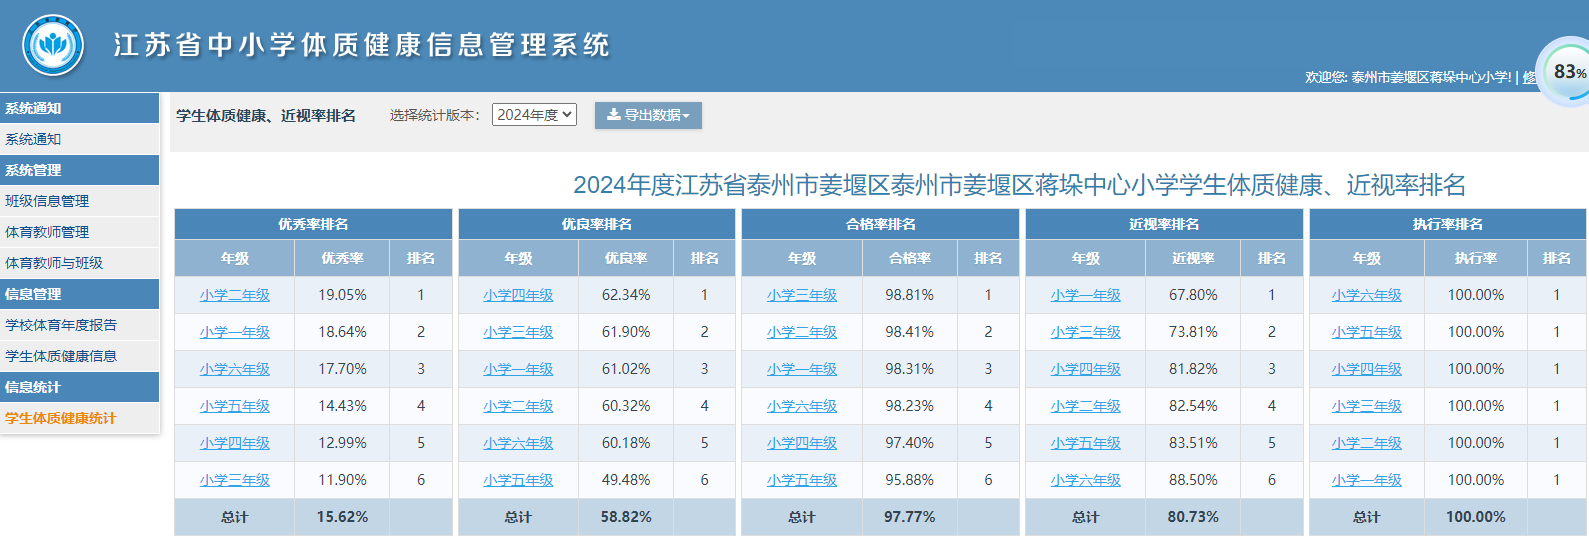This screenshot has width=1589, height=544.
Task: Open 系统通知 item under the first header
Action: click(80, 139)
